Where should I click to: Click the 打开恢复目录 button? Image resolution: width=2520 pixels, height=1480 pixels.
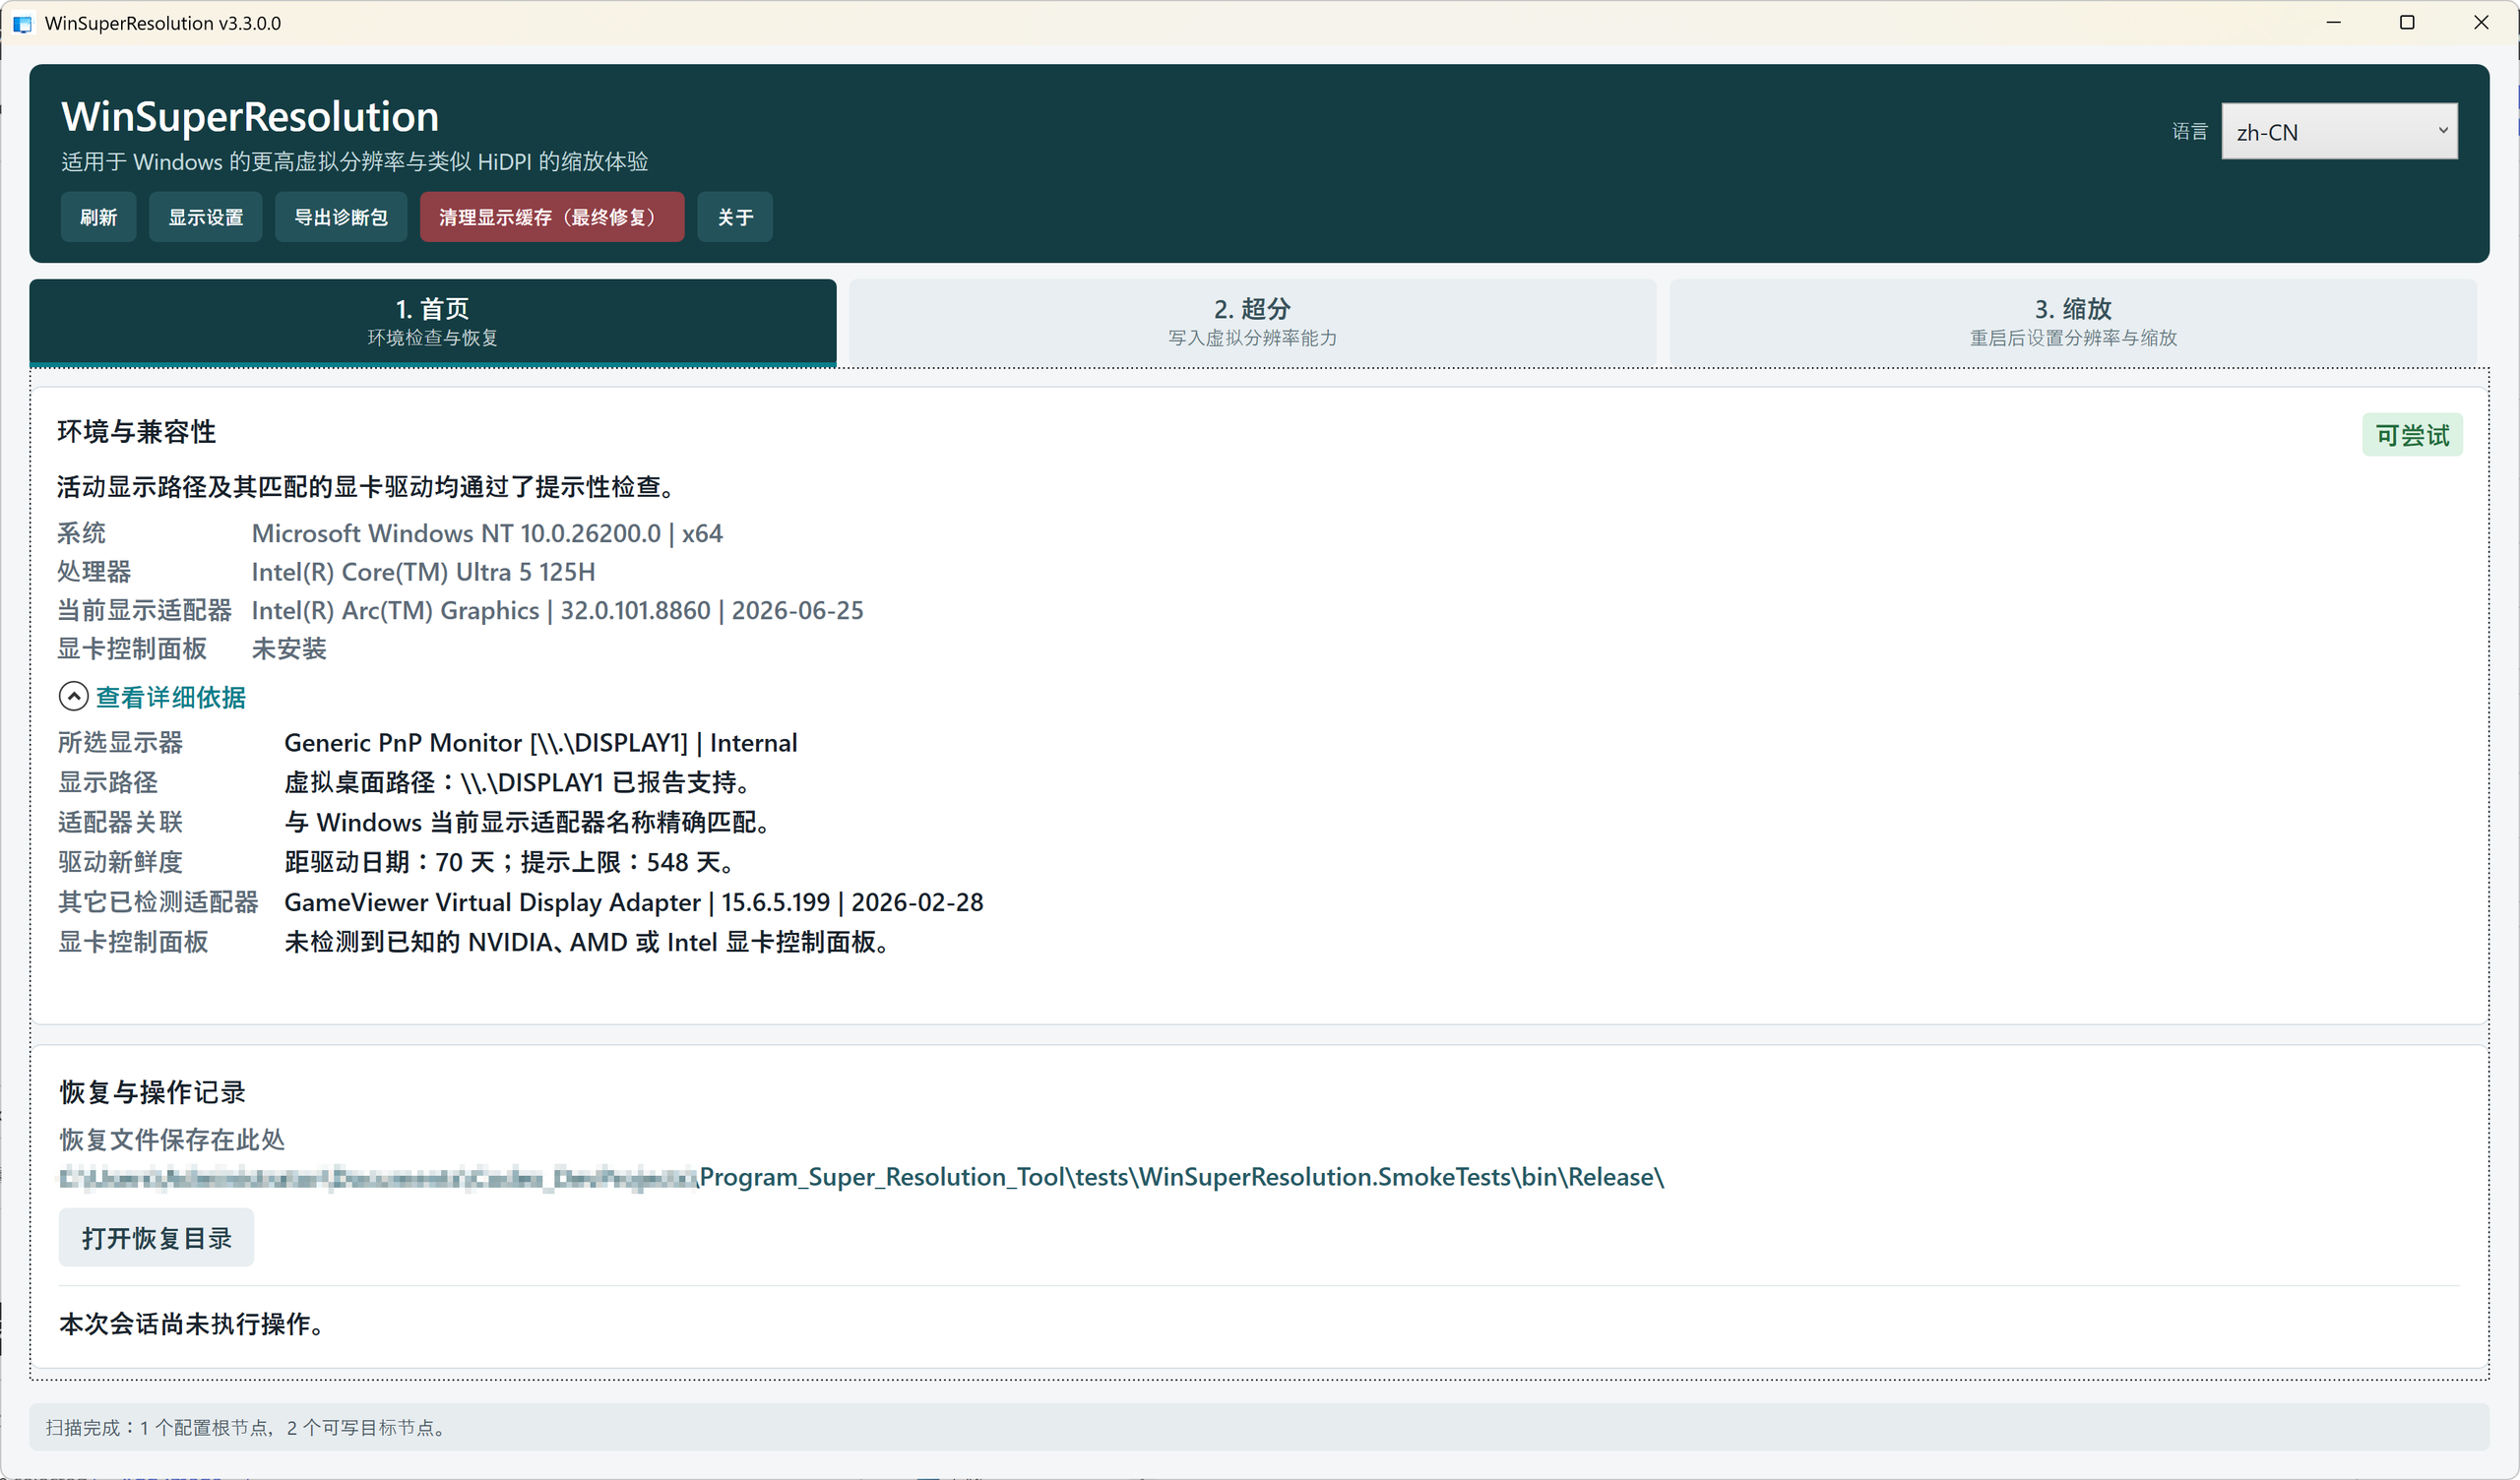pos(156,1238)
